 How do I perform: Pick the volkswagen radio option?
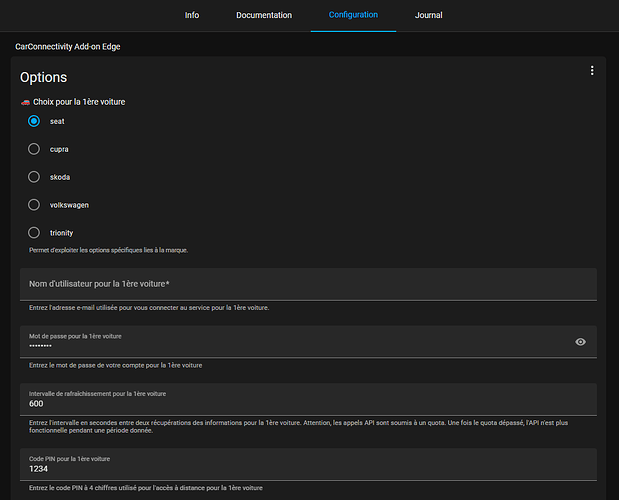34,205
